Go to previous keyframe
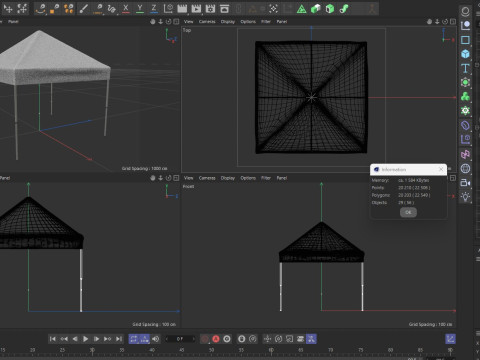Screen dimensions: 480x360 [64, 339]
